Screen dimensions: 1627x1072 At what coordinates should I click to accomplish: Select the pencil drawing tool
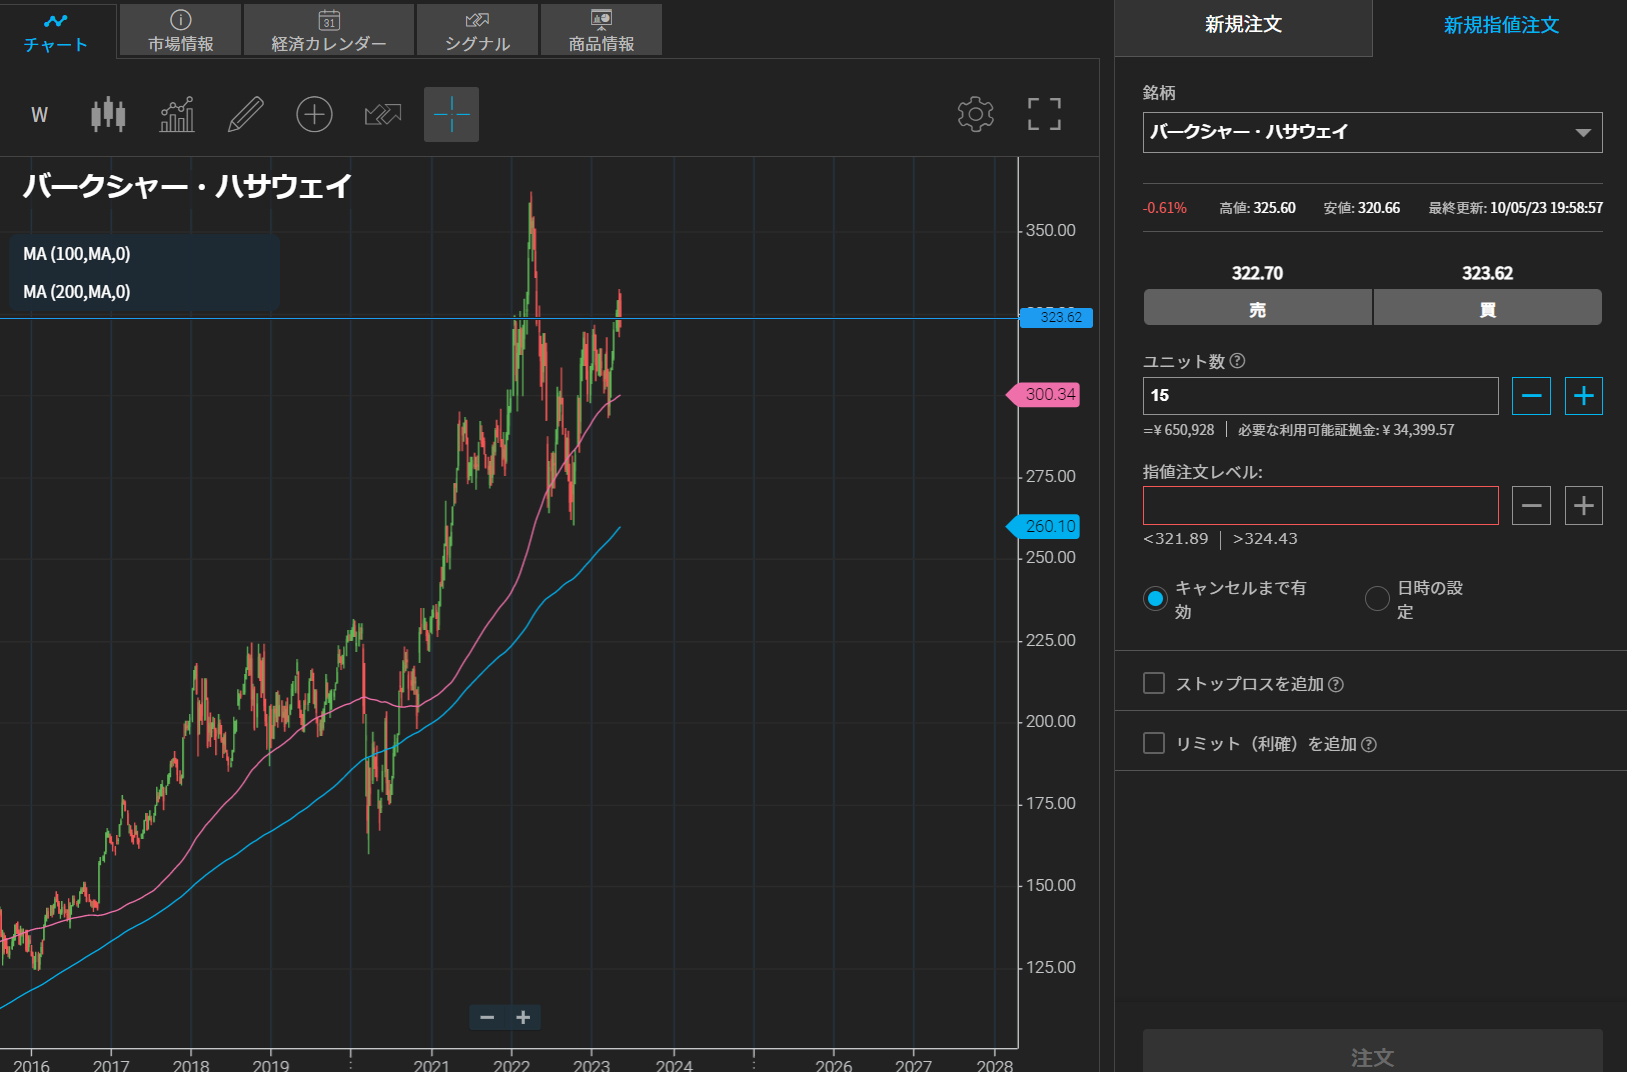point(245,115)
